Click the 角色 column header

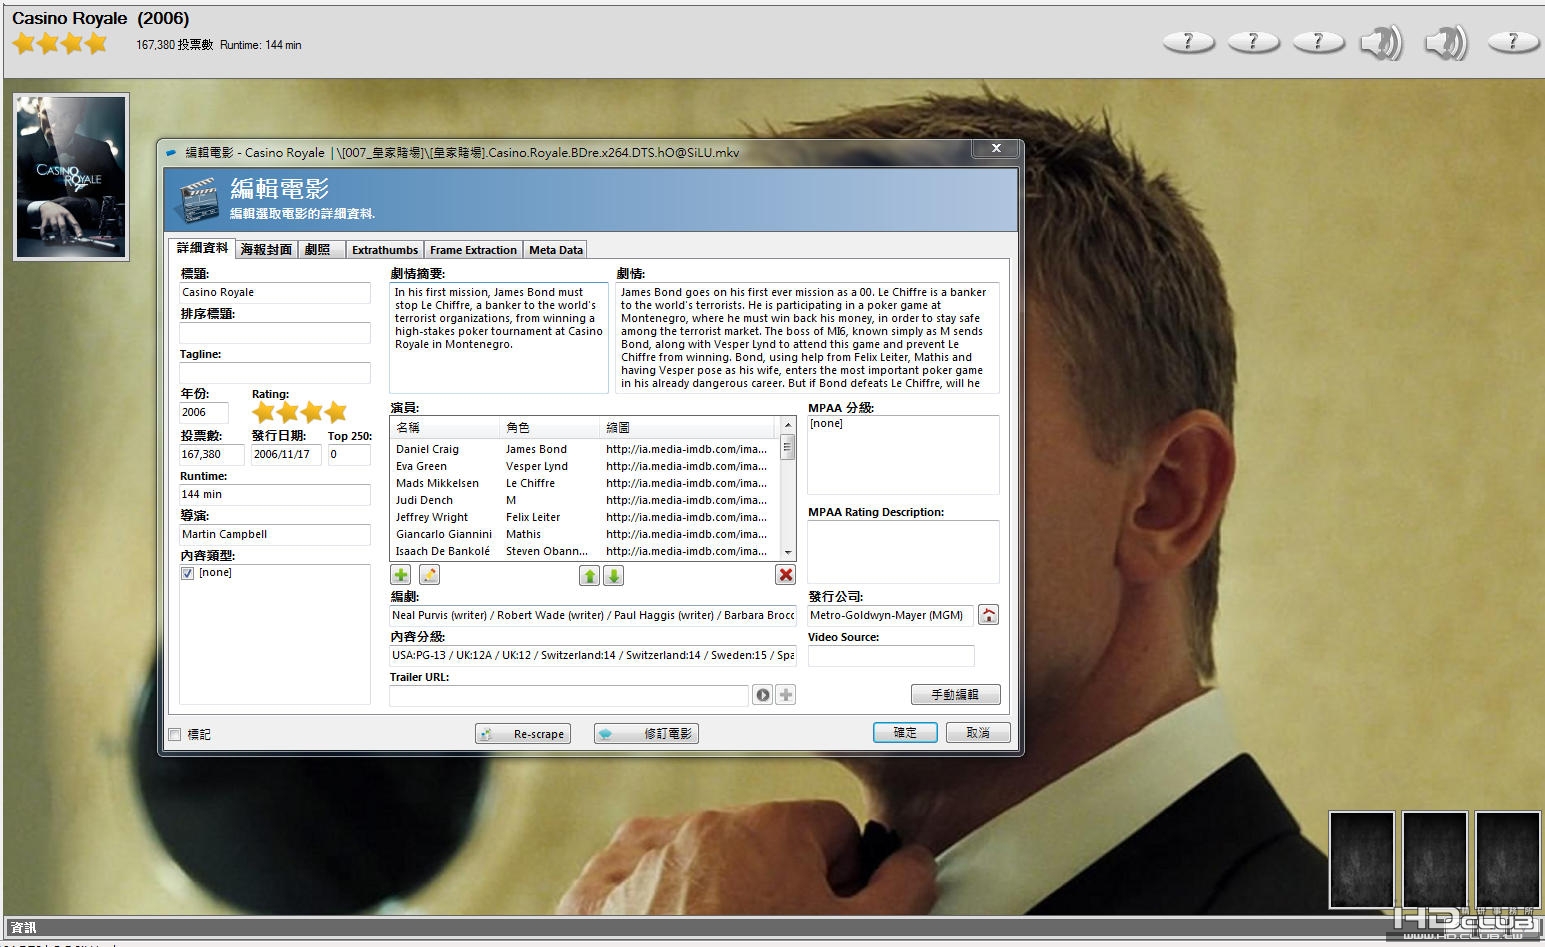point(550,427)
